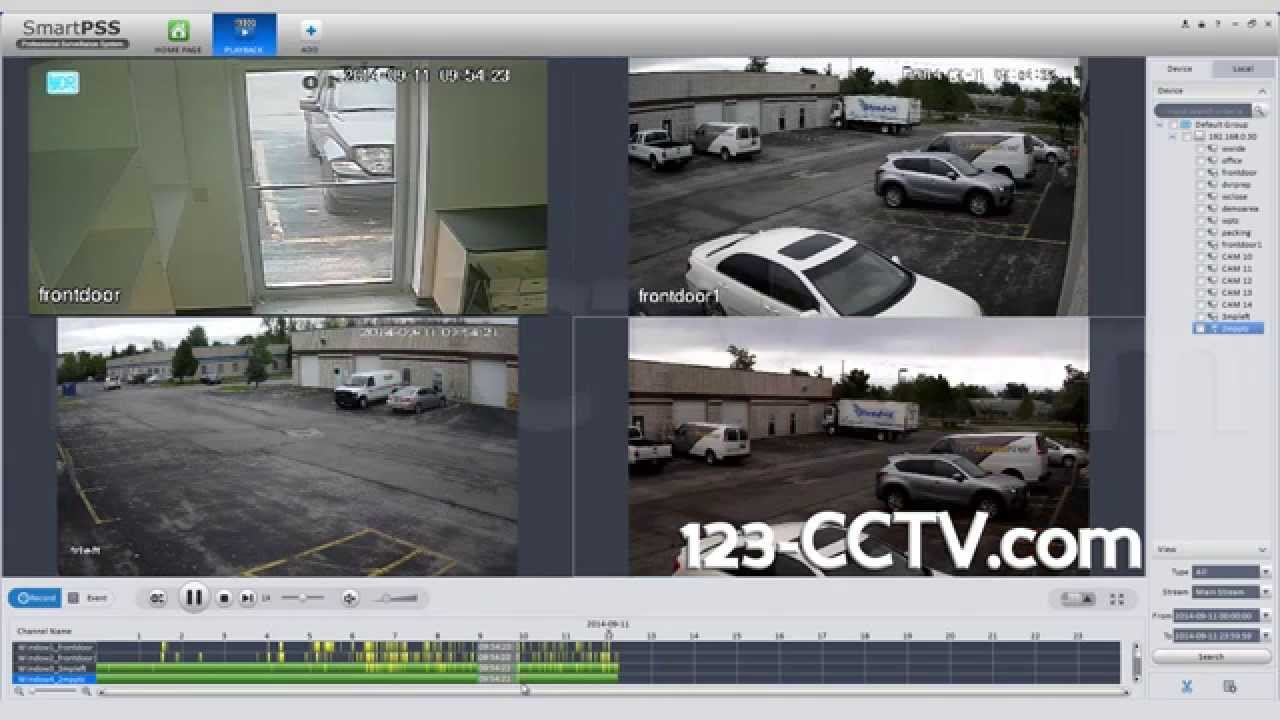Click the WDR icon in frontdoor pane
The width and height of the screenshot is (1280, 720).
click(62, 83)
